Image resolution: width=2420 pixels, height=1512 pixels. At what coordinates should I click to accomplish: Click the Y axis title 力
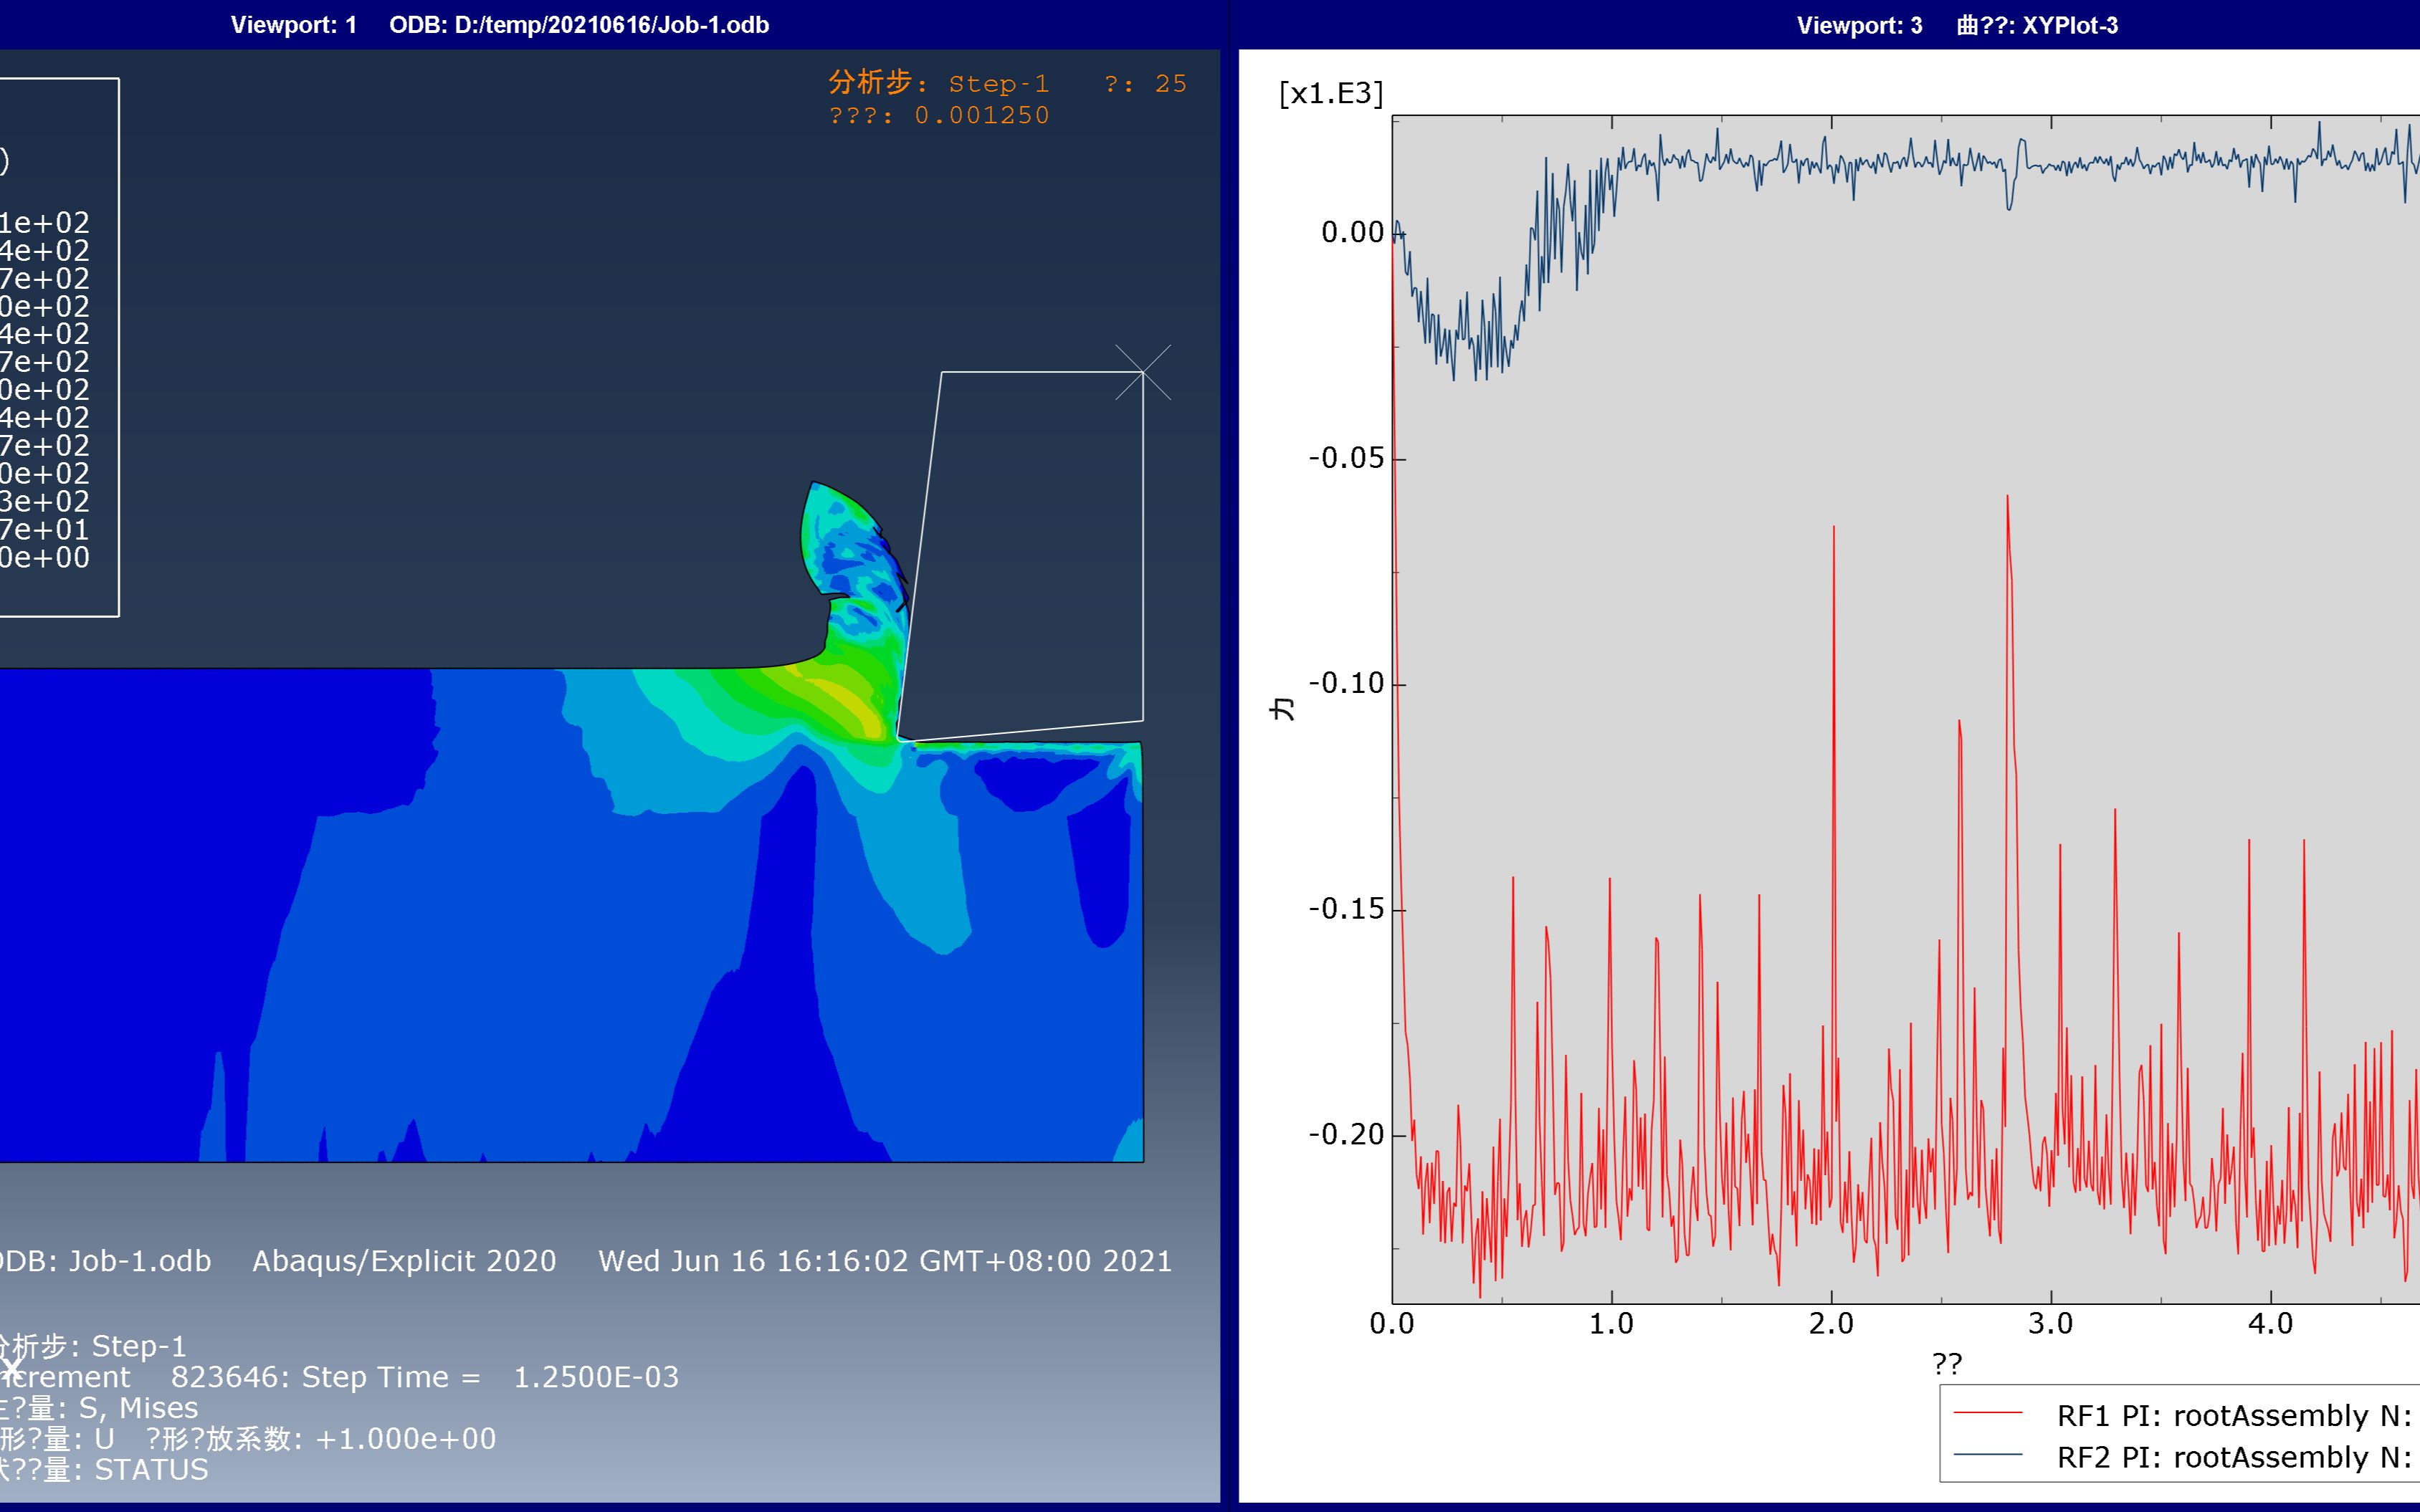tap(1281, 709)
